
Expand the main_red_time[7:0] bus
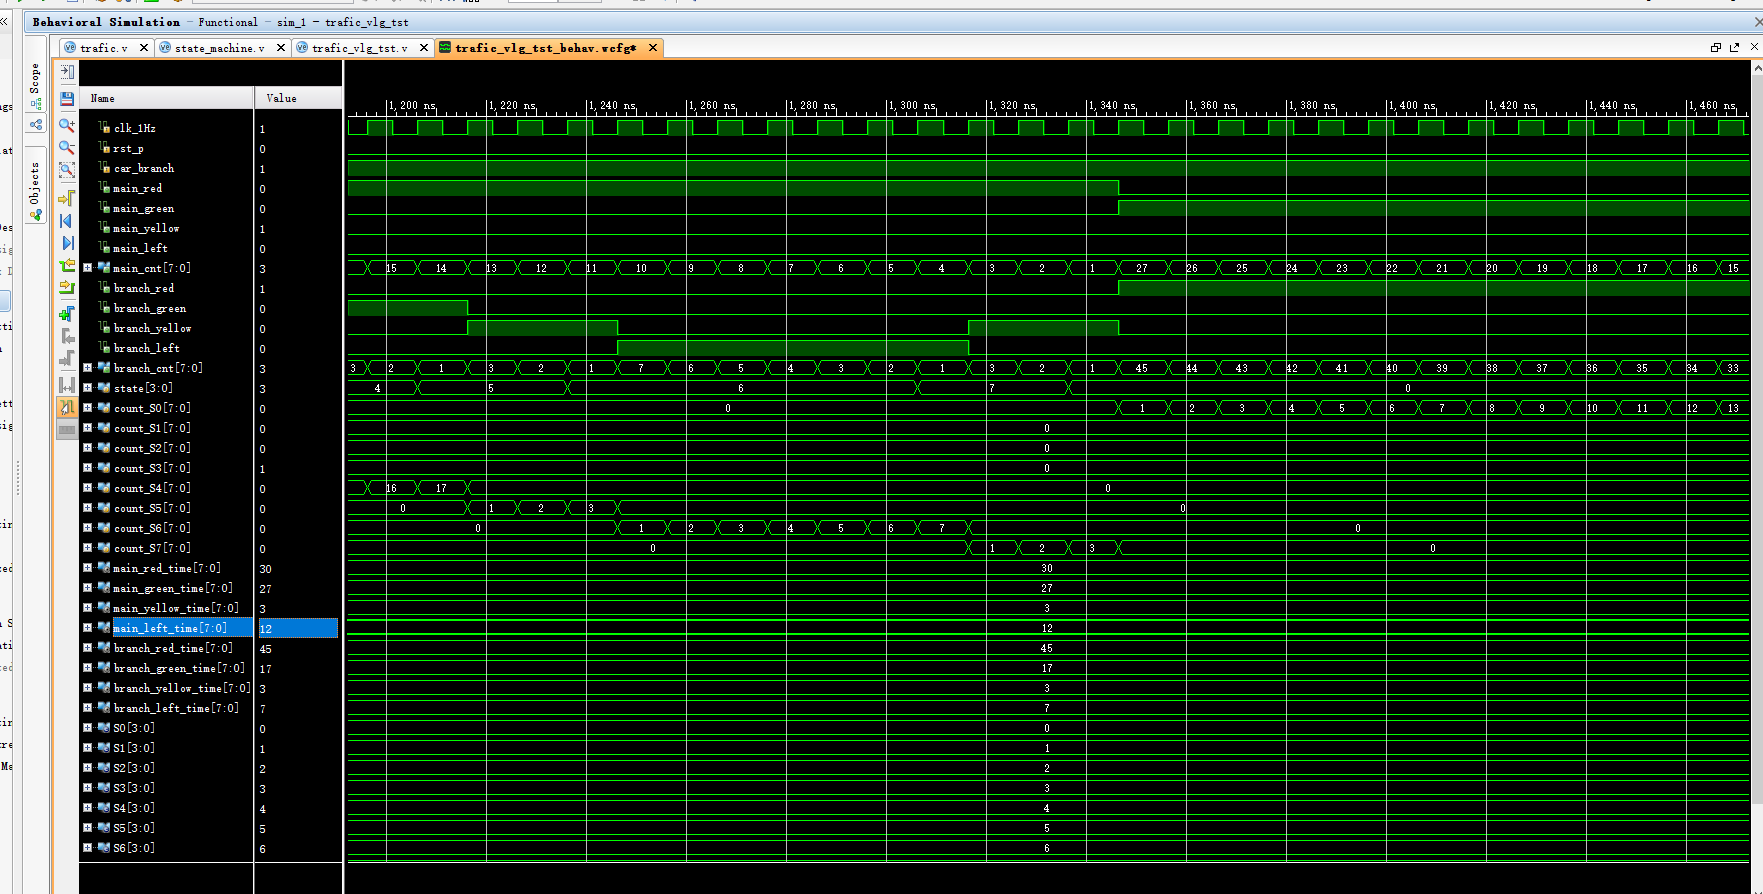pyautogui.click(x=87, y=568)
